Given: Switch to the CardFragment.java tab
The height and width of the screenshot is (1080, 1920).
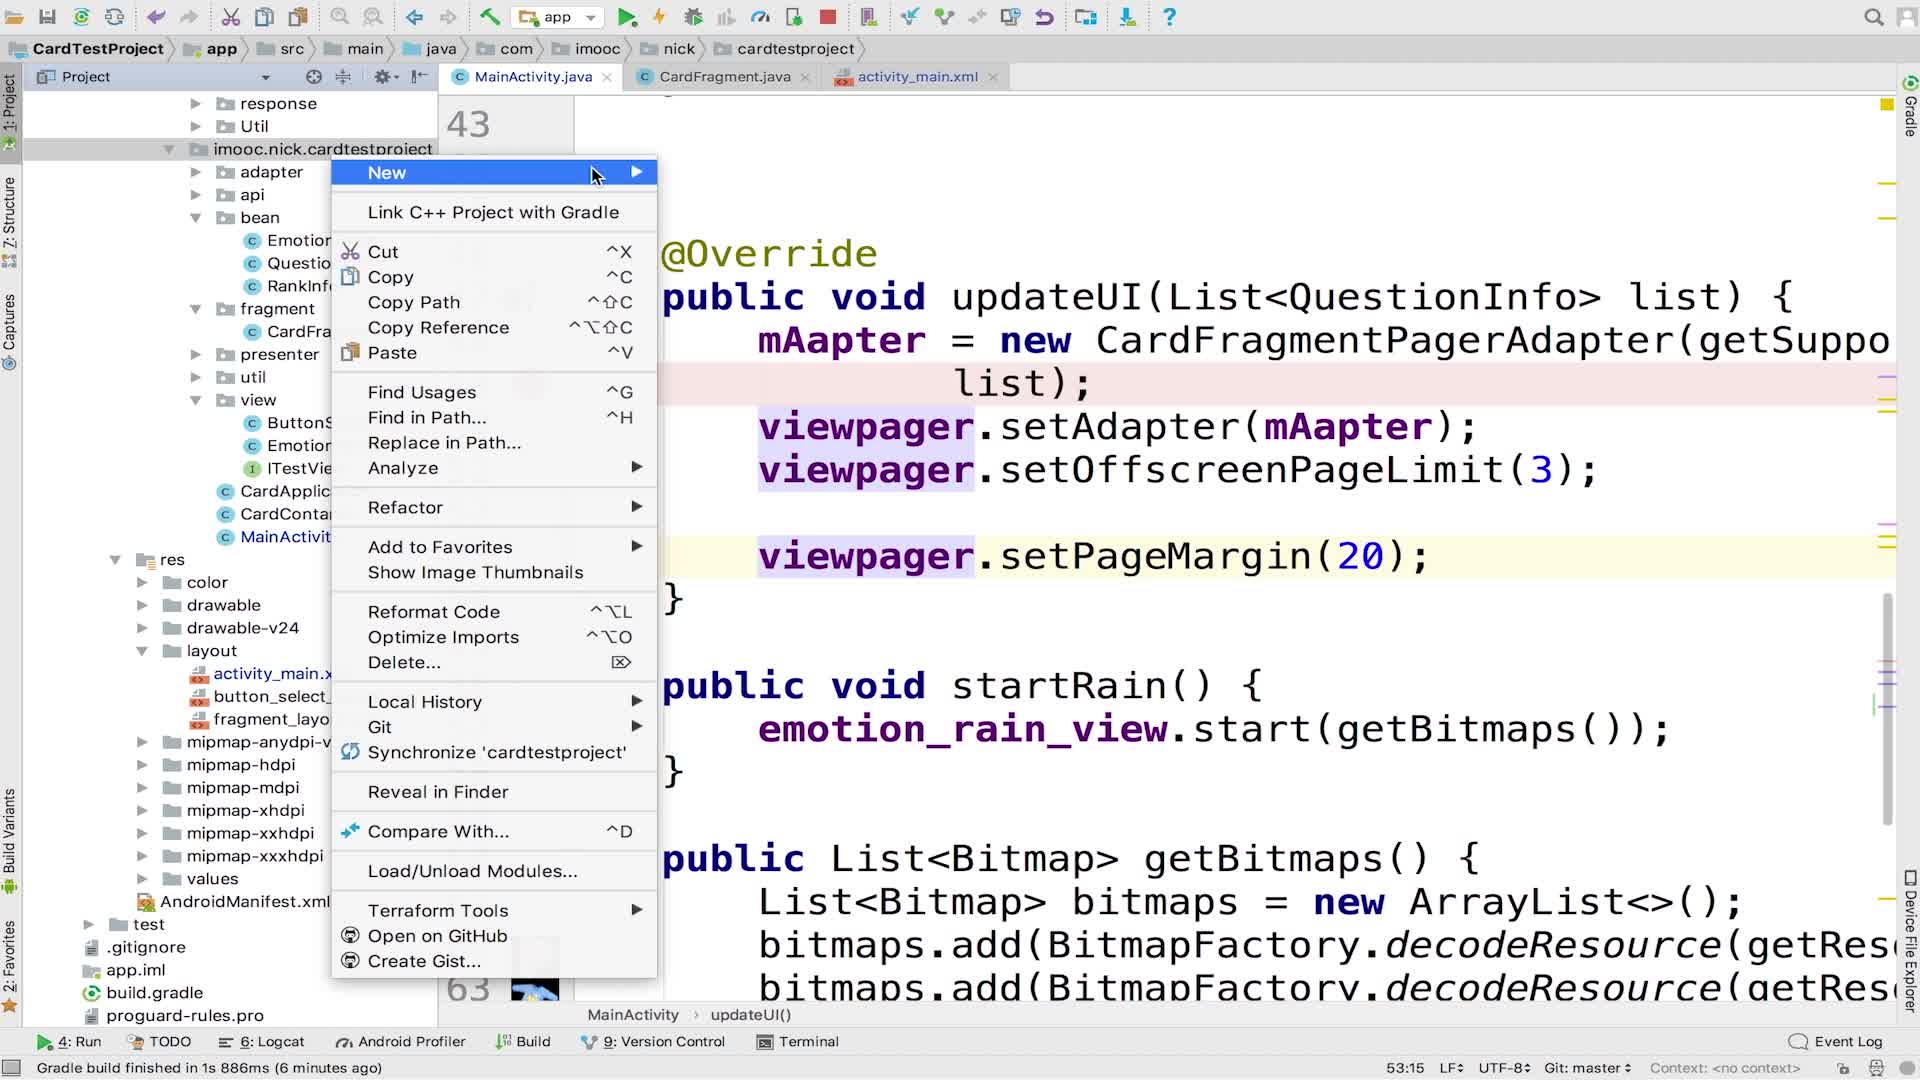Looking at the screenshot, I should point(724,77).
